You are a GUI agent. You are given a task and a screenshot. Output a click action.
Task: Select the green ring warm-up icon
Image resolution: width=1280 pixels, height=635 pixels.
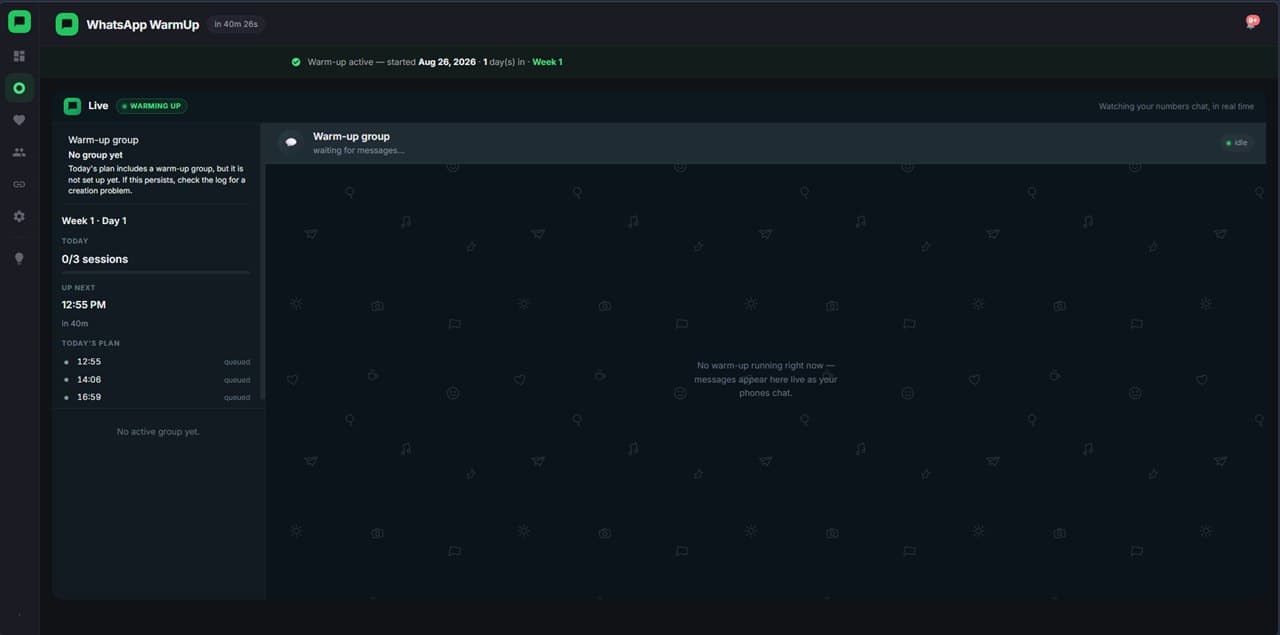[x=19, y=88]
